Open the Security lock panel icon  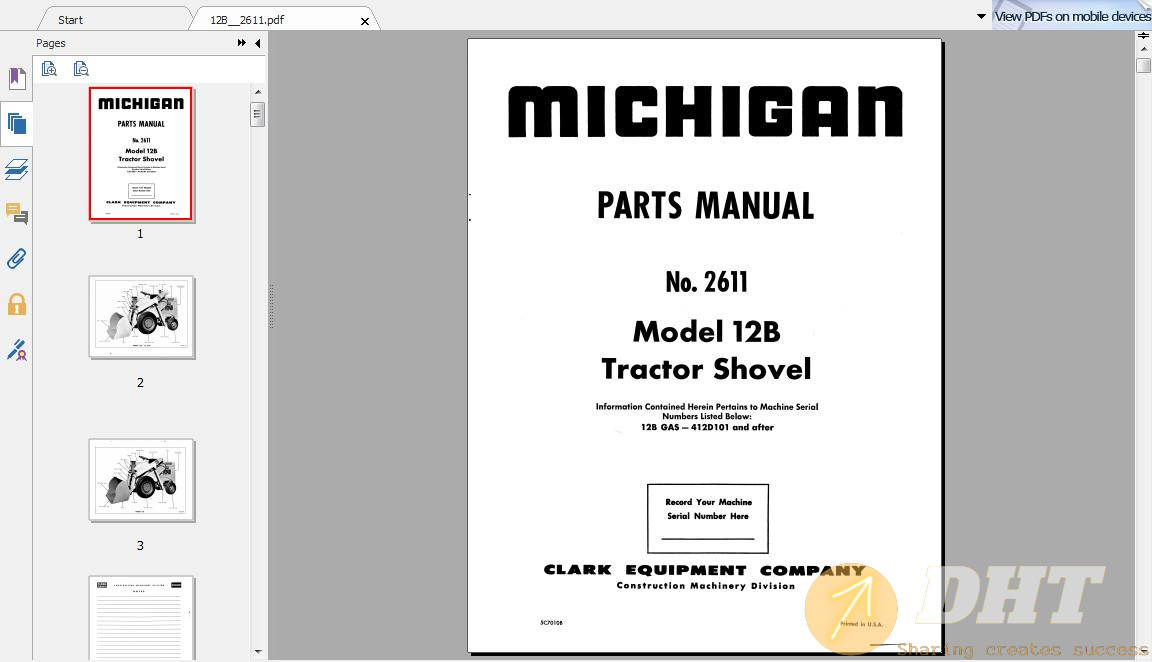click(x=17, y=304)
